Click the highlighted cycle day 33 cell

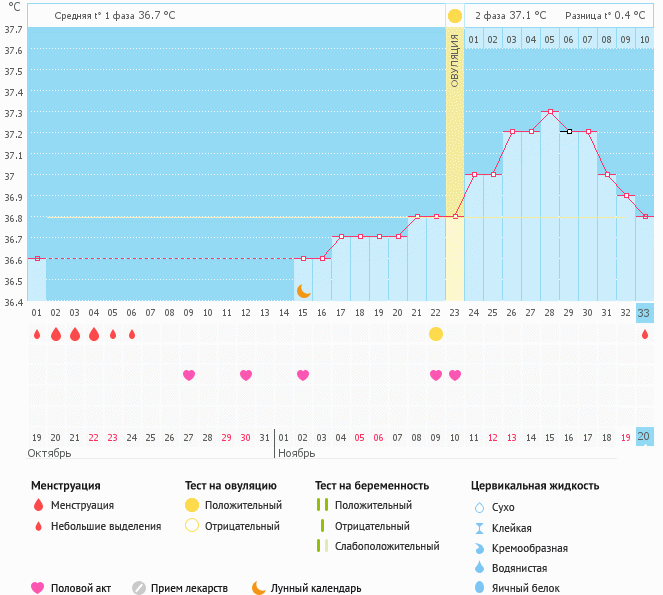[645, 313]
